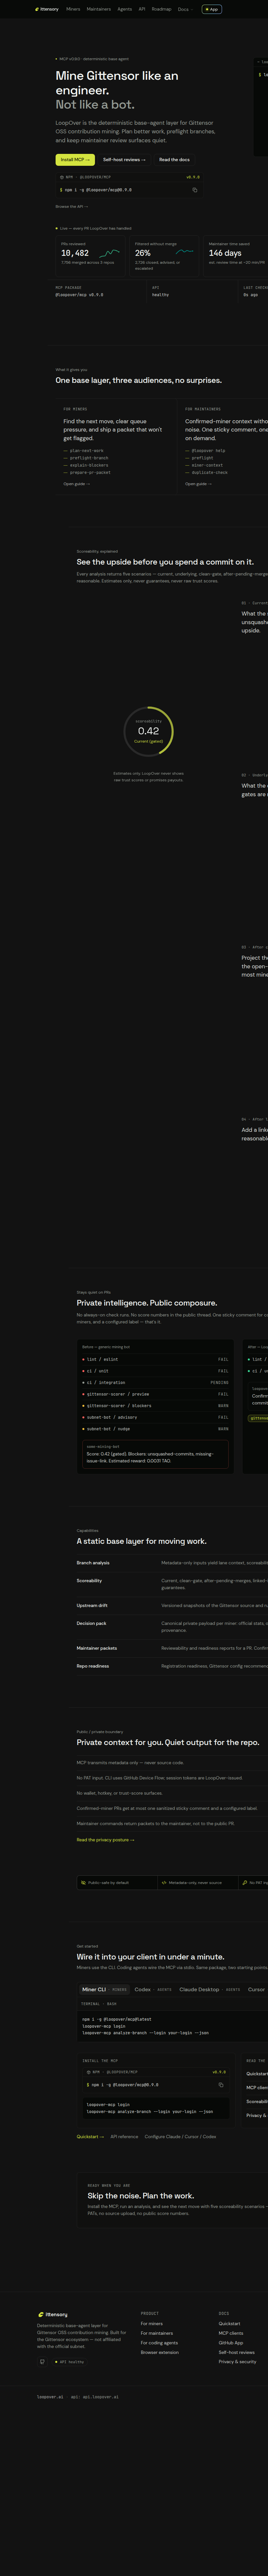
Task: Open the Agents nav item
Action: coord(125,9)
